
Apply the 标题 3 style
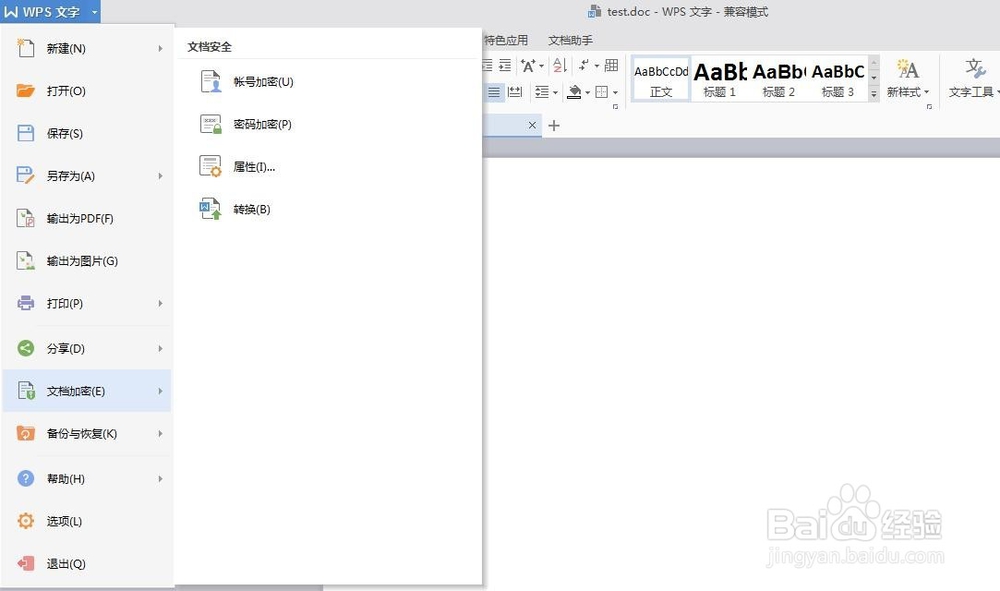[x=838, y=78]
